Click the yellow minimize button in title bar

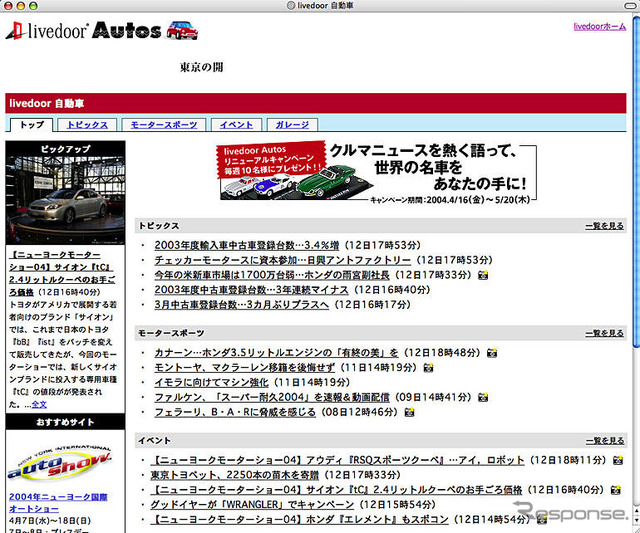click(20, 5)
